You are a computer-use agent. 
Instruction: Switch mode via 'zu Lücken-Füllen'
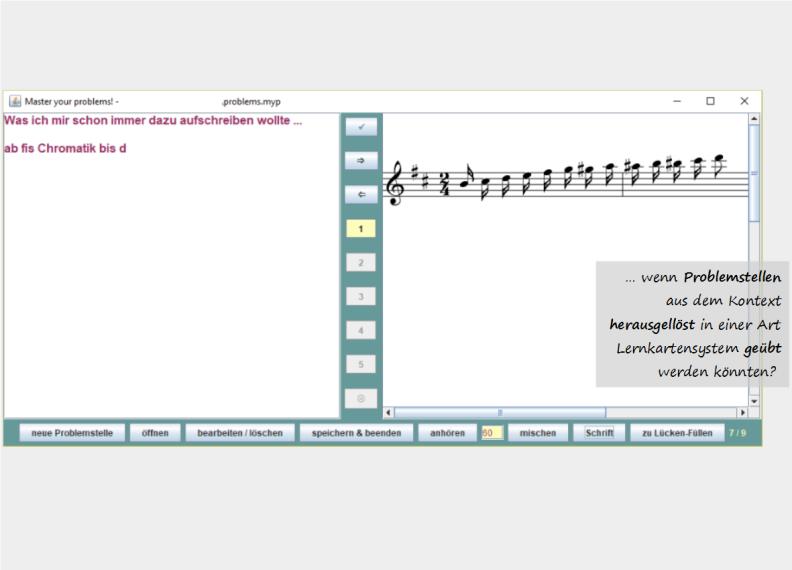(x=677, y=433)
